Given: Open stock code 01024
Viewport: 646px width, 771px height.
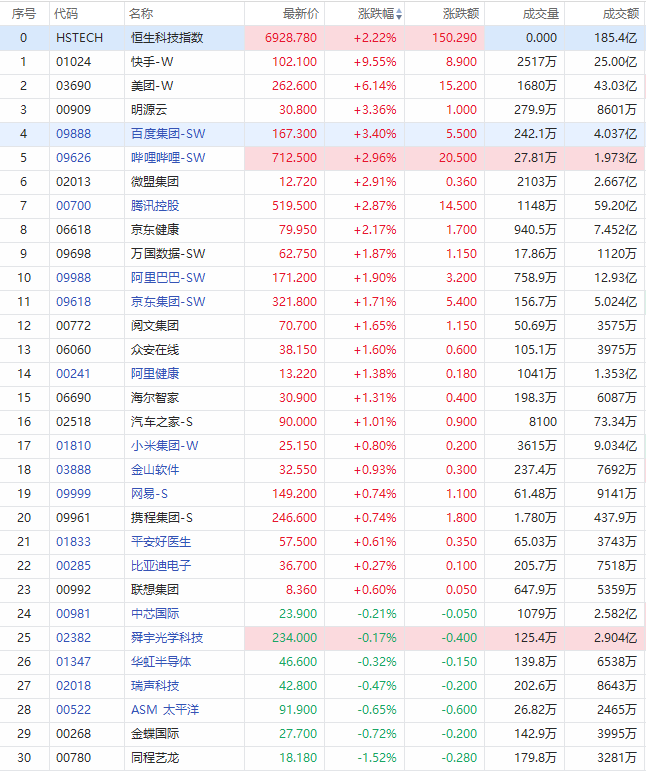Looking at the screenshot, I should (73, 62).
